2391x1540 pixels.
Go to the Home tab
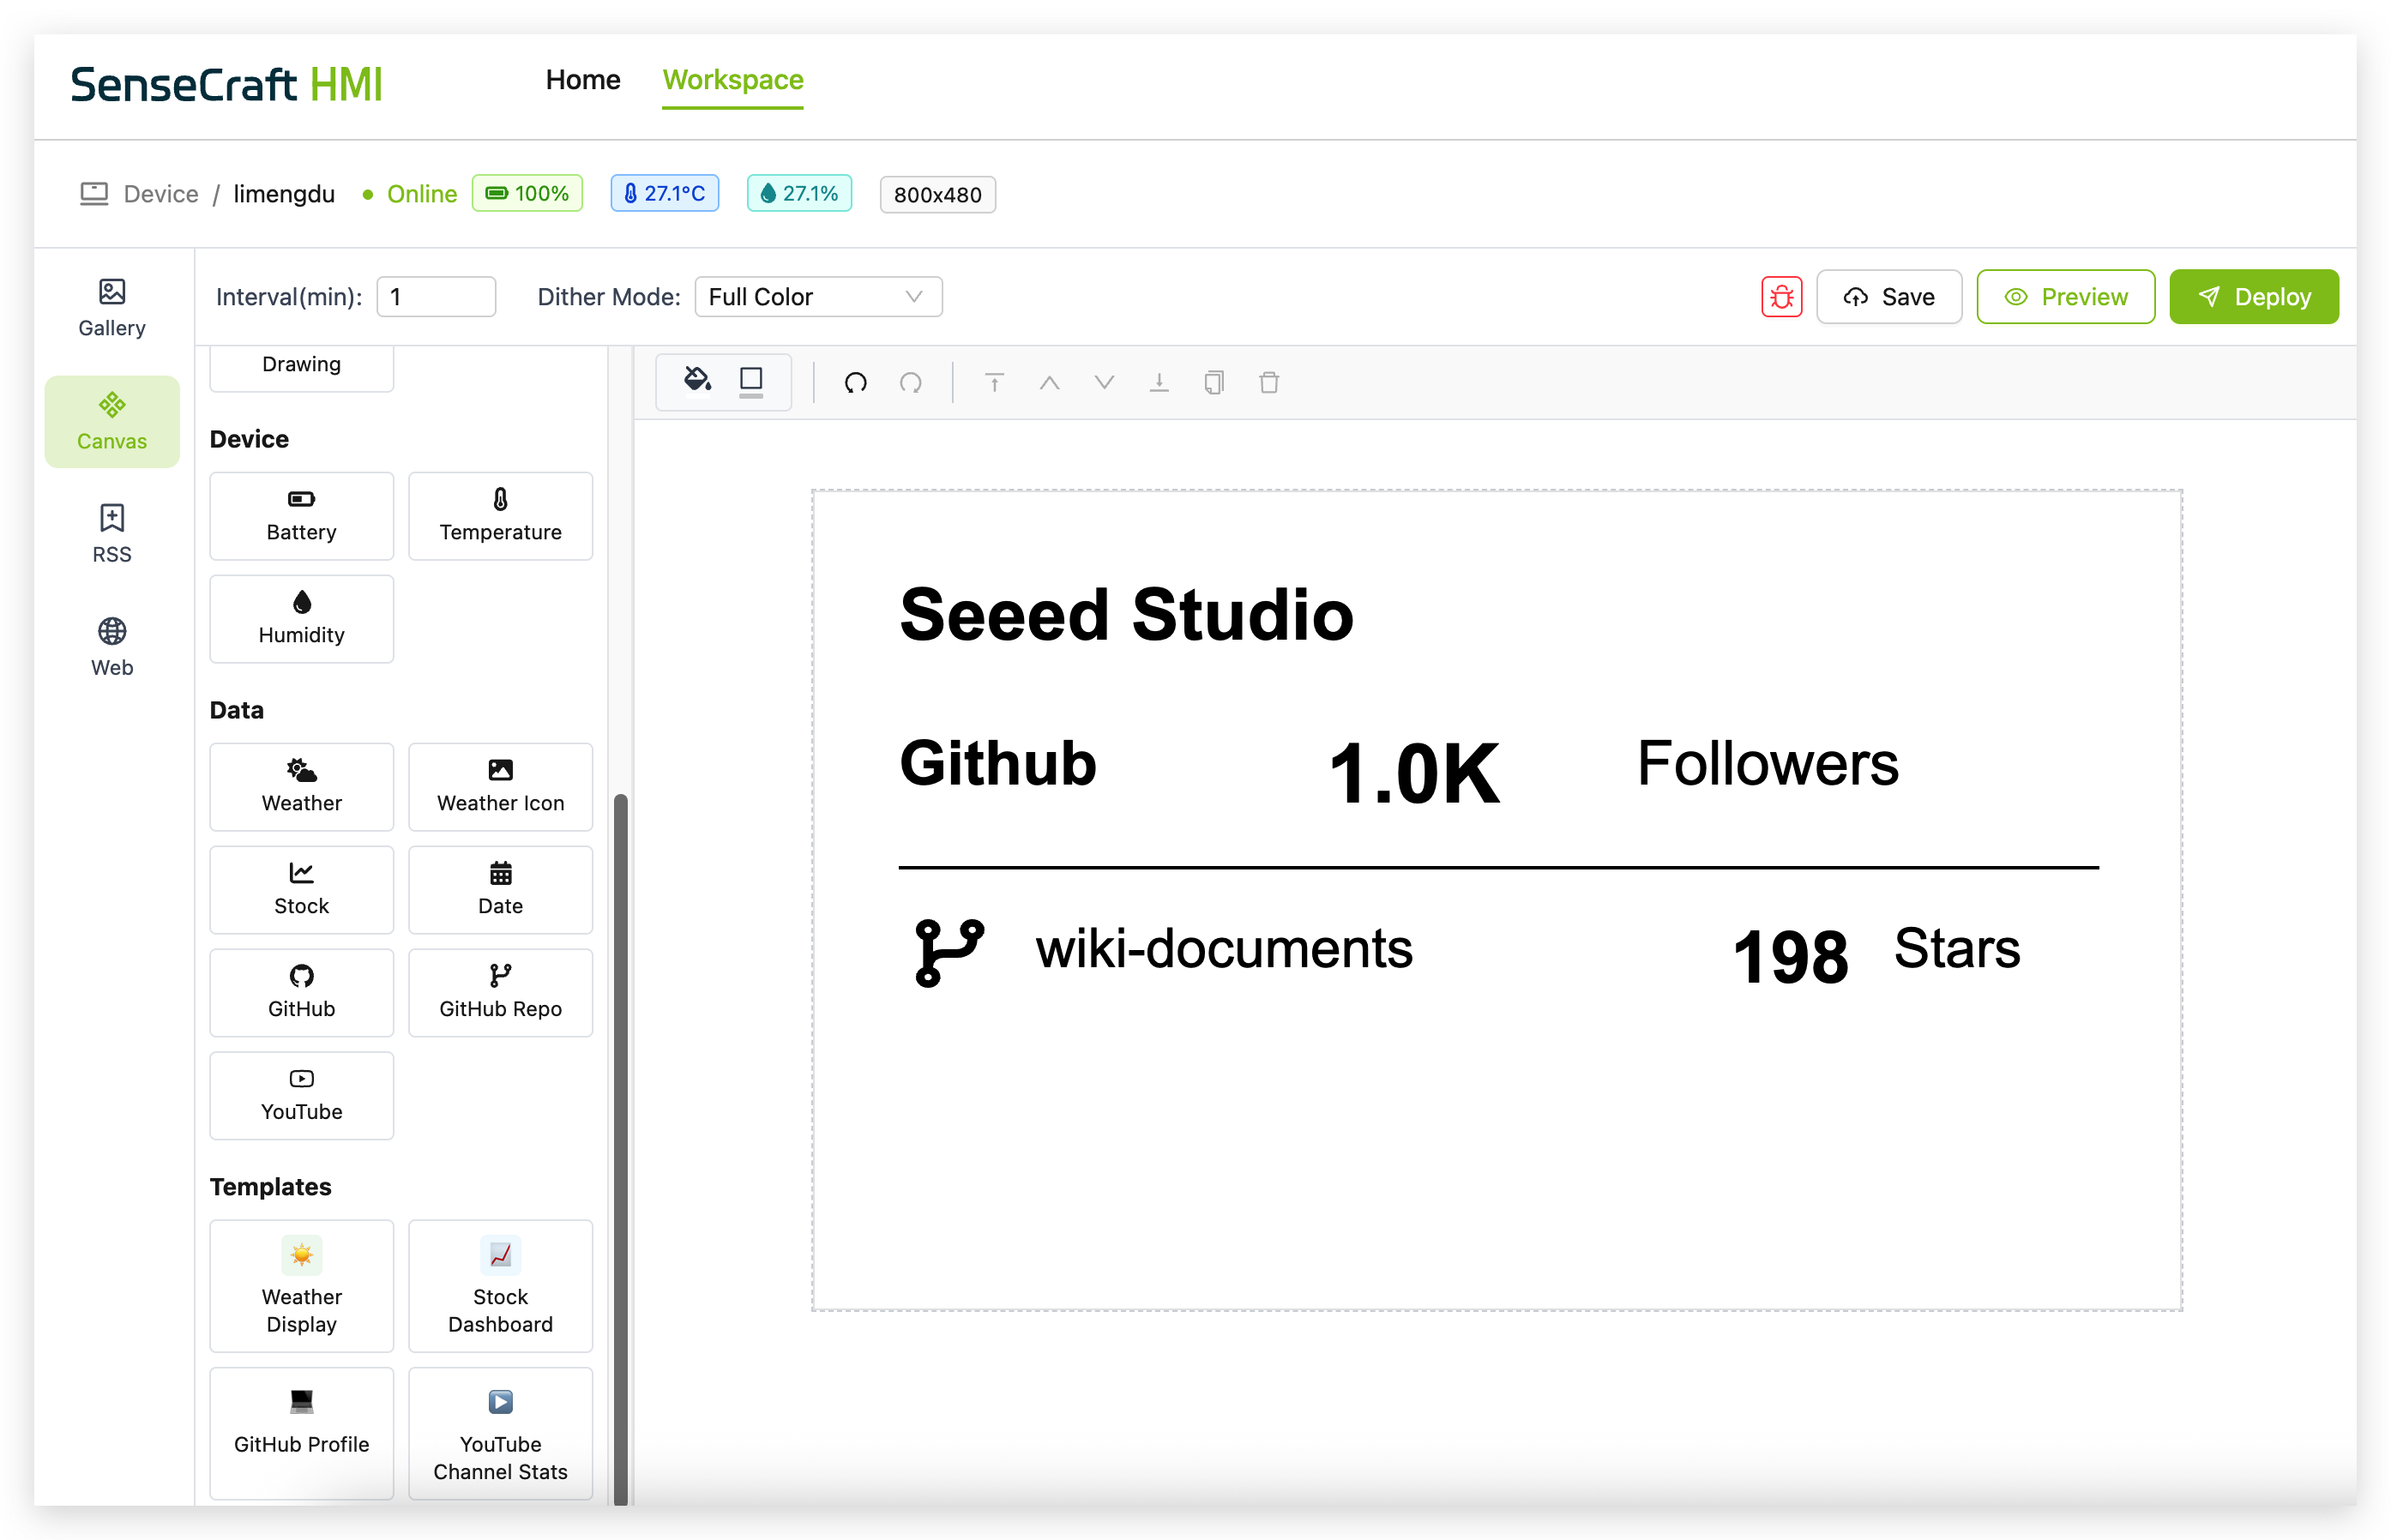click(583, 80)
